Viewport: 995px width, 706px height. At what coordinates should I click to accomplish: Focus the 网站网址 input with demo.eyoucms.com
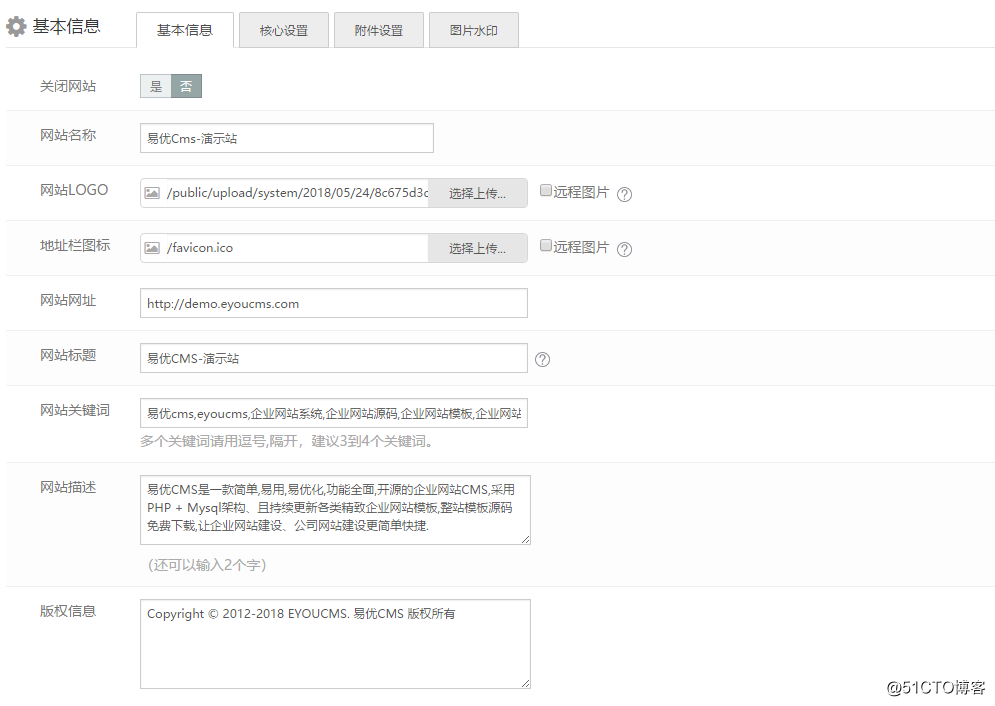334,303
